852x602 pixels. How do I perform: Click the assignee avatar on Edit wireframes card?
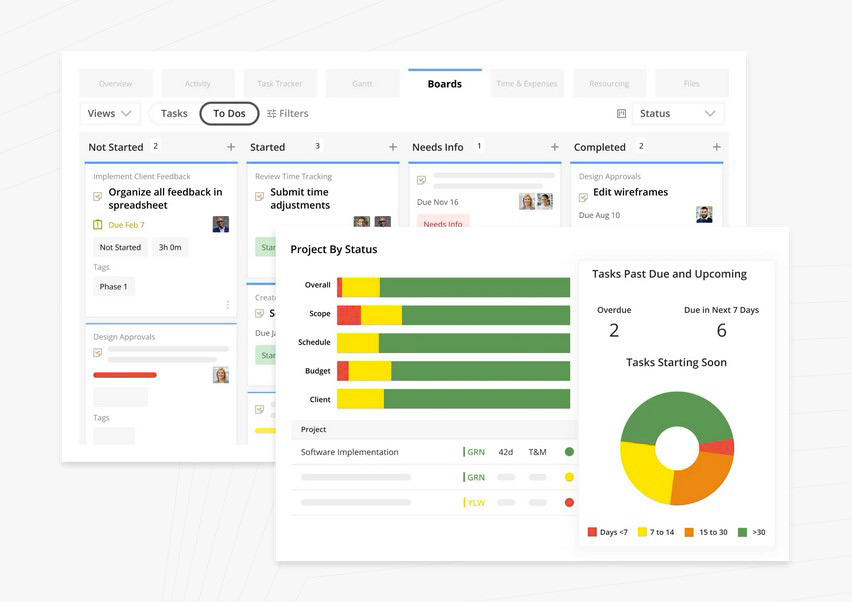click(704, 214)
